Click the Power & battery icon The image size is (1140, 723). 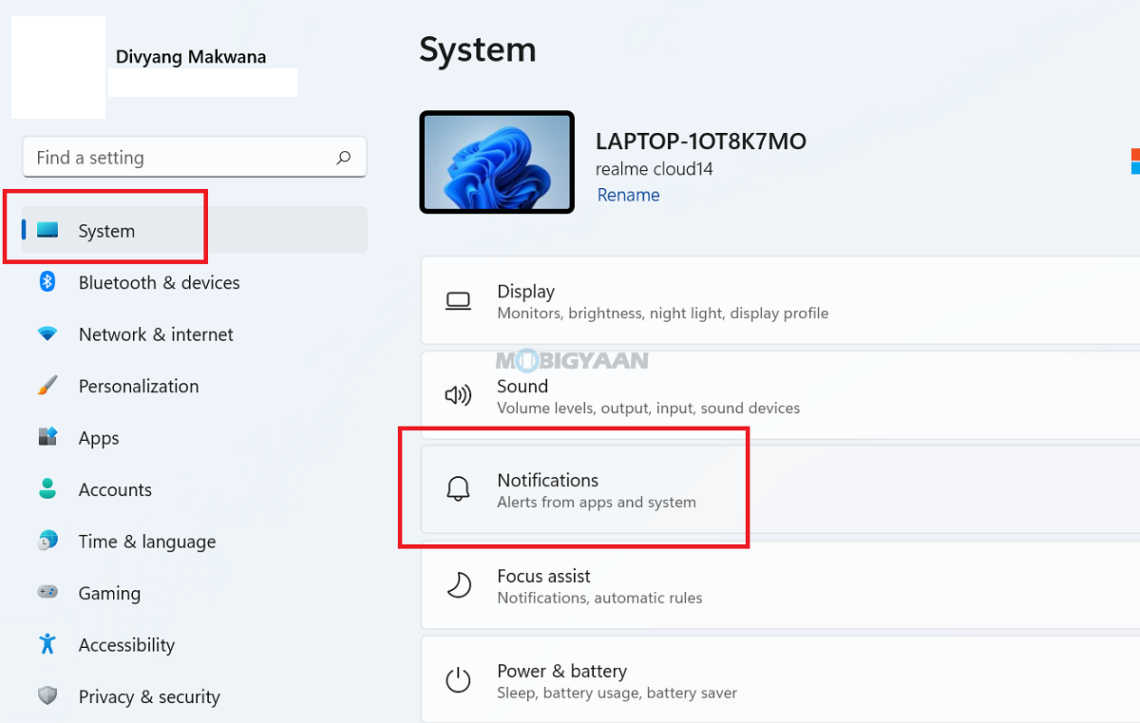pos(458,680)
